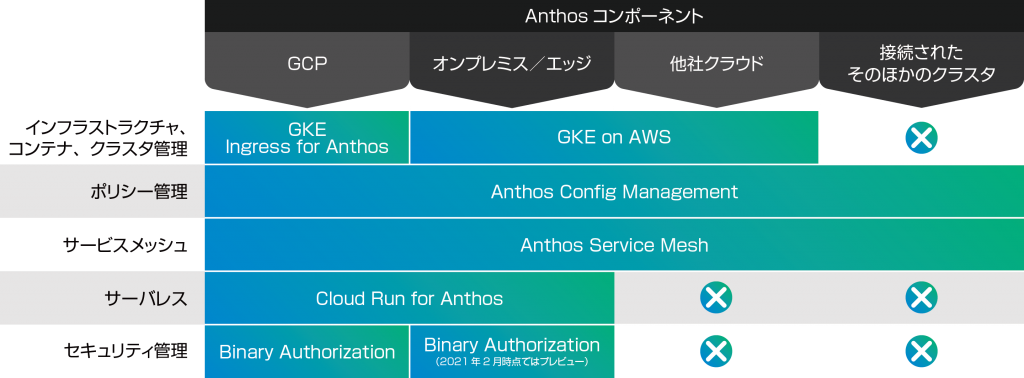Click the security X icon under connected clusters
The height and width of the screenshot is (378, 1024).
921,352
